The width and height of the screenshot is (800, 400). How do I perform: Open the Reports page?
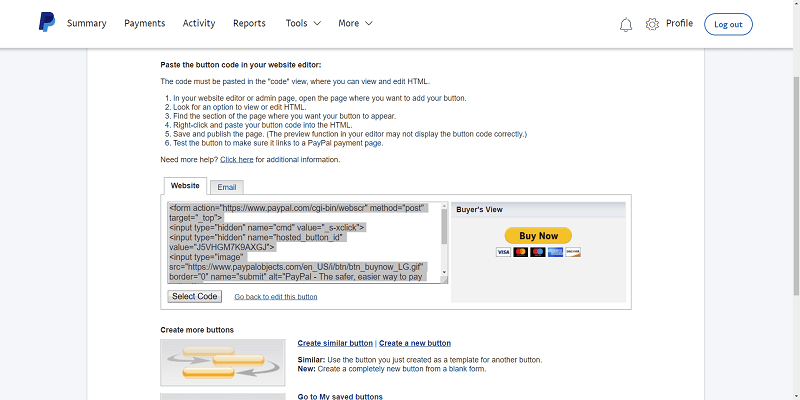click(x=249, y=23)
